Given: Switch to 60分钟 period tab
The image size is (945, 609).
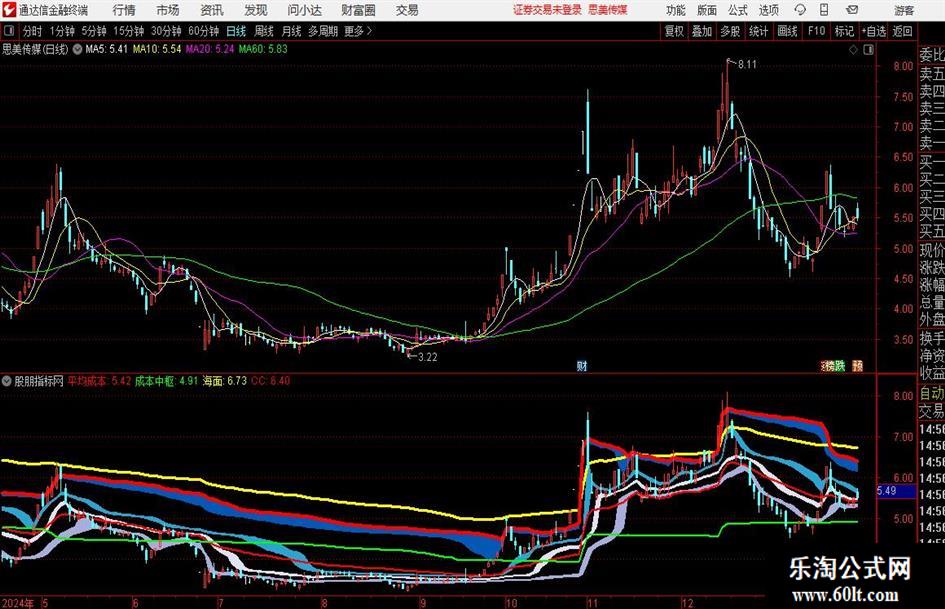Looking at the screenshot, I should point(204,31).
